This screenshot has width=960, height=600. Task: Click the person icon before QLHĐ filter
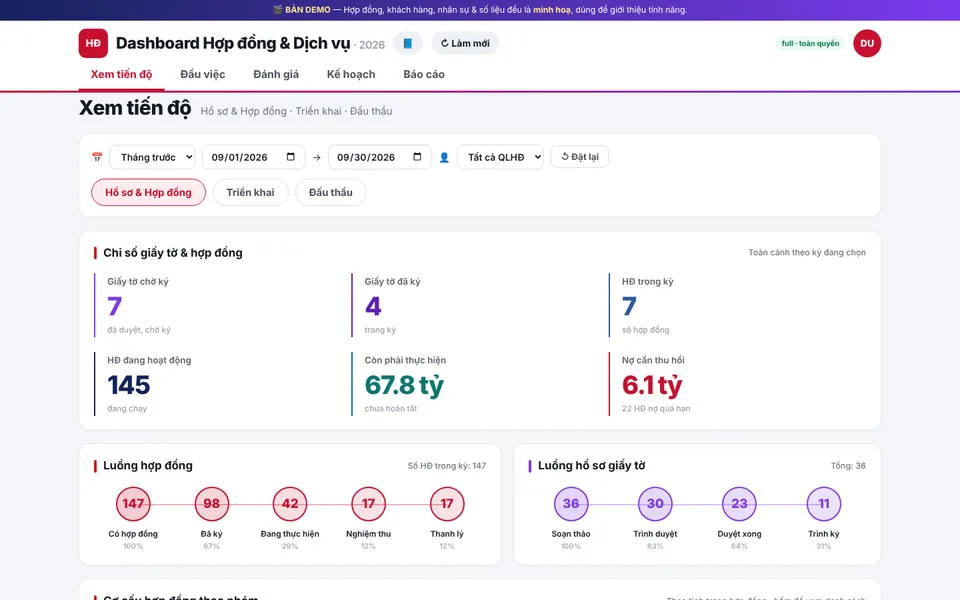point(444,157)
